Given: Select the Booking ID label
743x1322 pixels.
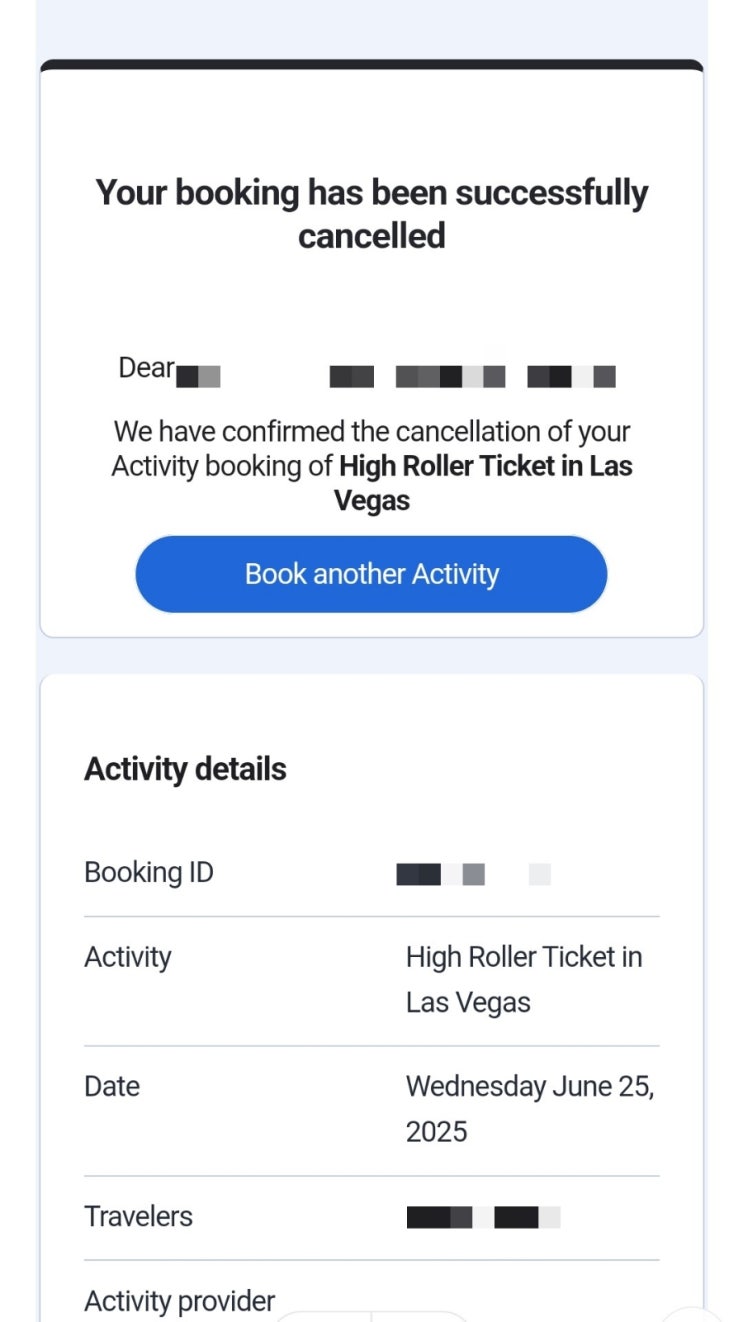Looking at the screenshot, I should point(148,872).
